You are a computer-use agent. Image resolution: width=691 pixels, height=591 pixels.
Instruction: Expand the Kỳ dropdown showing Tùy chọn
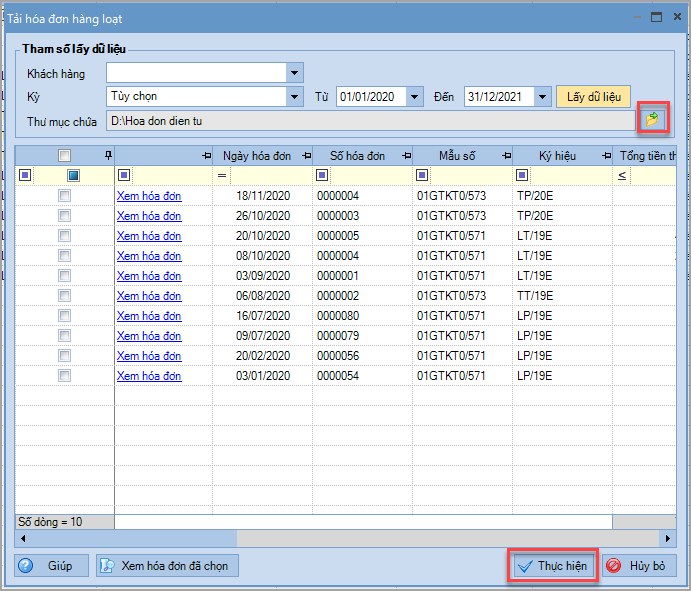click(x=294, y=97)
